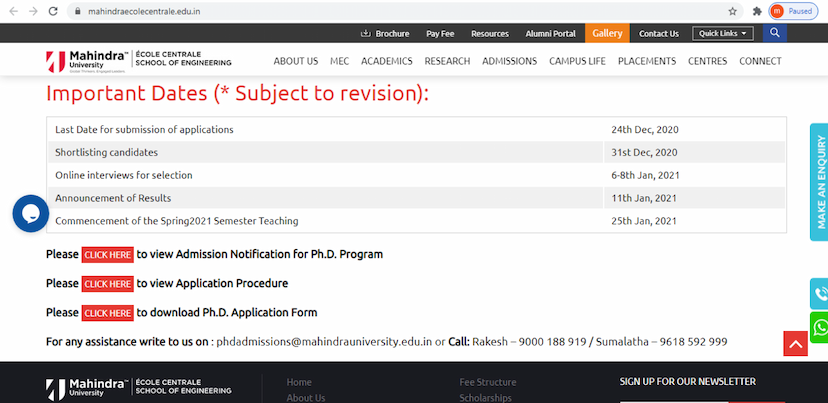The image size is (828, 403).
Task: Click the green WhatsApp icon
Action: (x=819, y=327)
